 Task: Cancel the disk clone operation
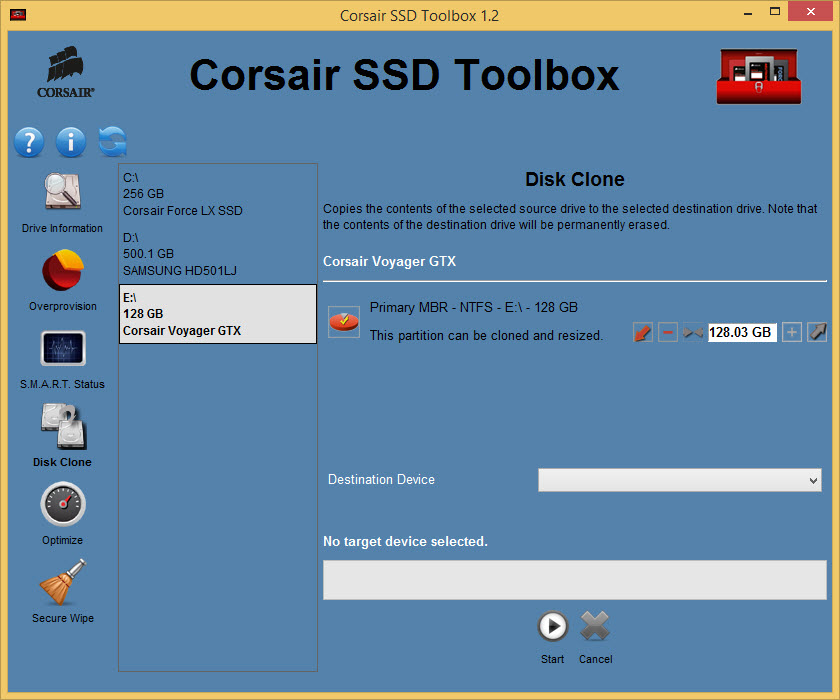tap(595, 627)
